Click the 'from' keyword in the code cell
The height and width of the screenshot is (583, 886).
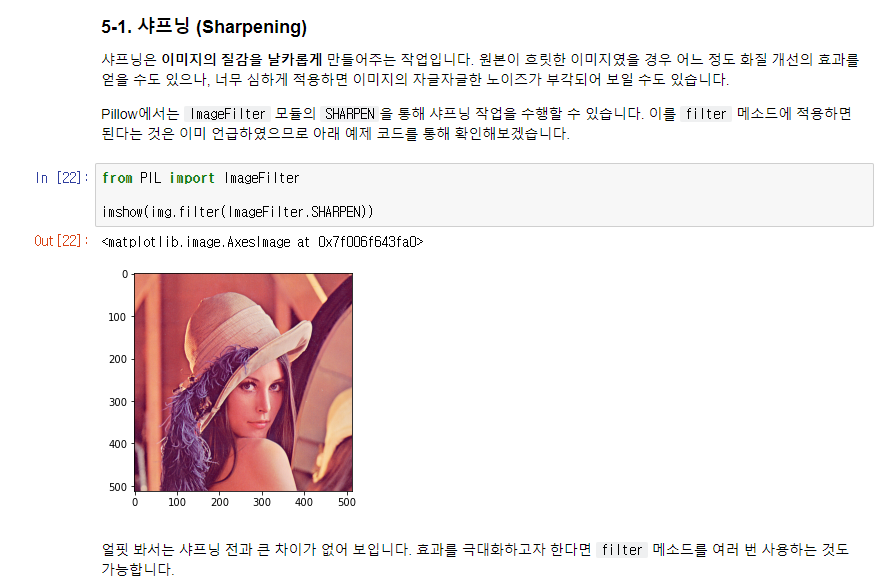[x=117, y=178]
